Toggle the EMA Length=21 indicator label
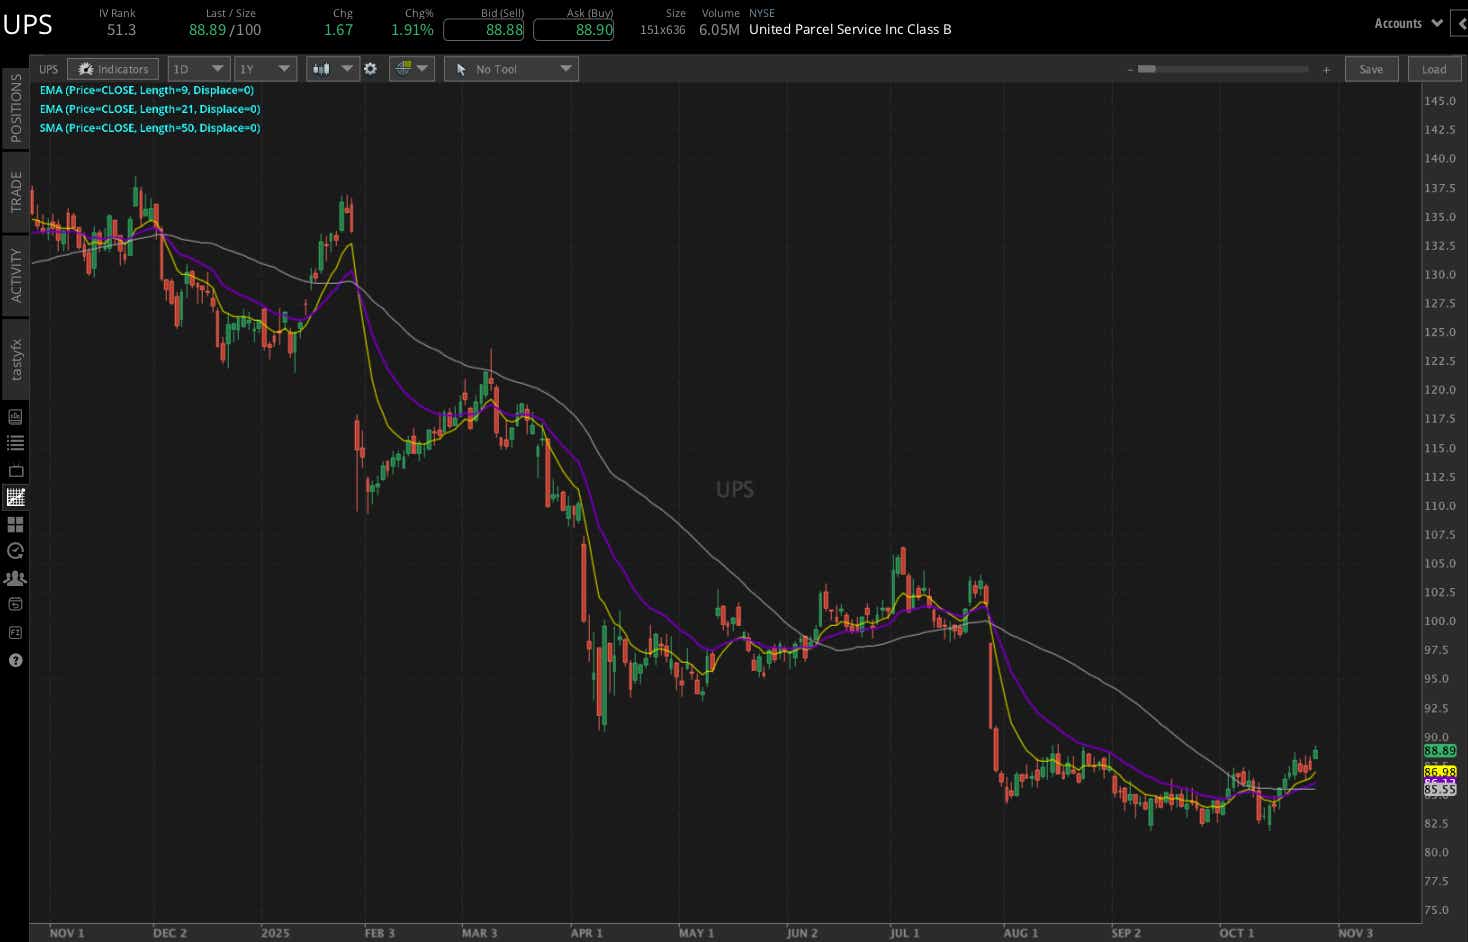 click(x=149, y=109)
